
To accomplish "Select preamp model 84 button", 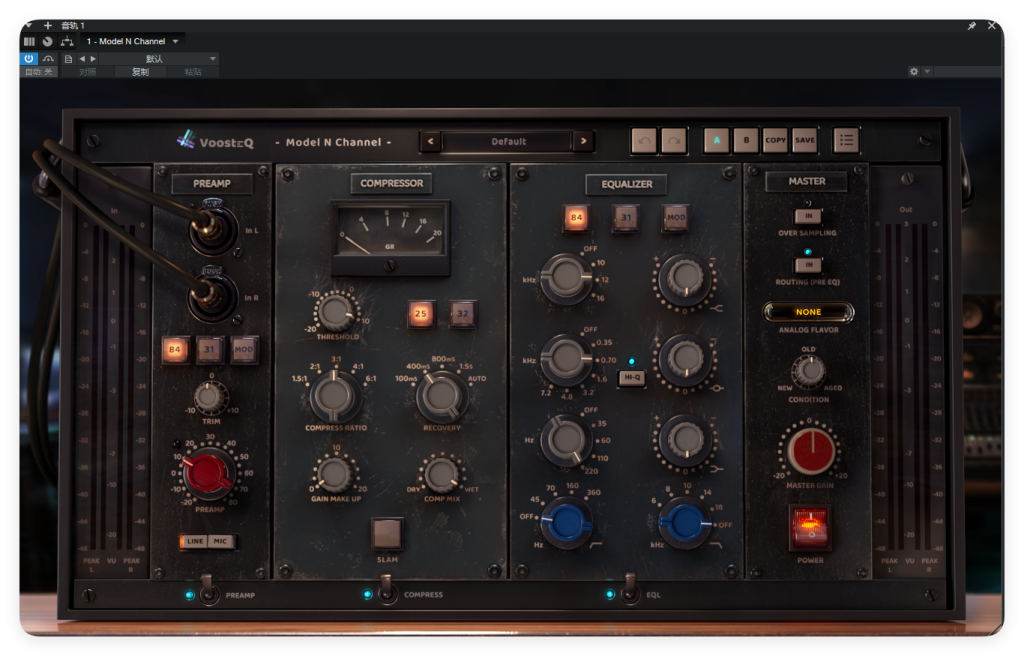I will pyautogui.click(x=174, y=350).
